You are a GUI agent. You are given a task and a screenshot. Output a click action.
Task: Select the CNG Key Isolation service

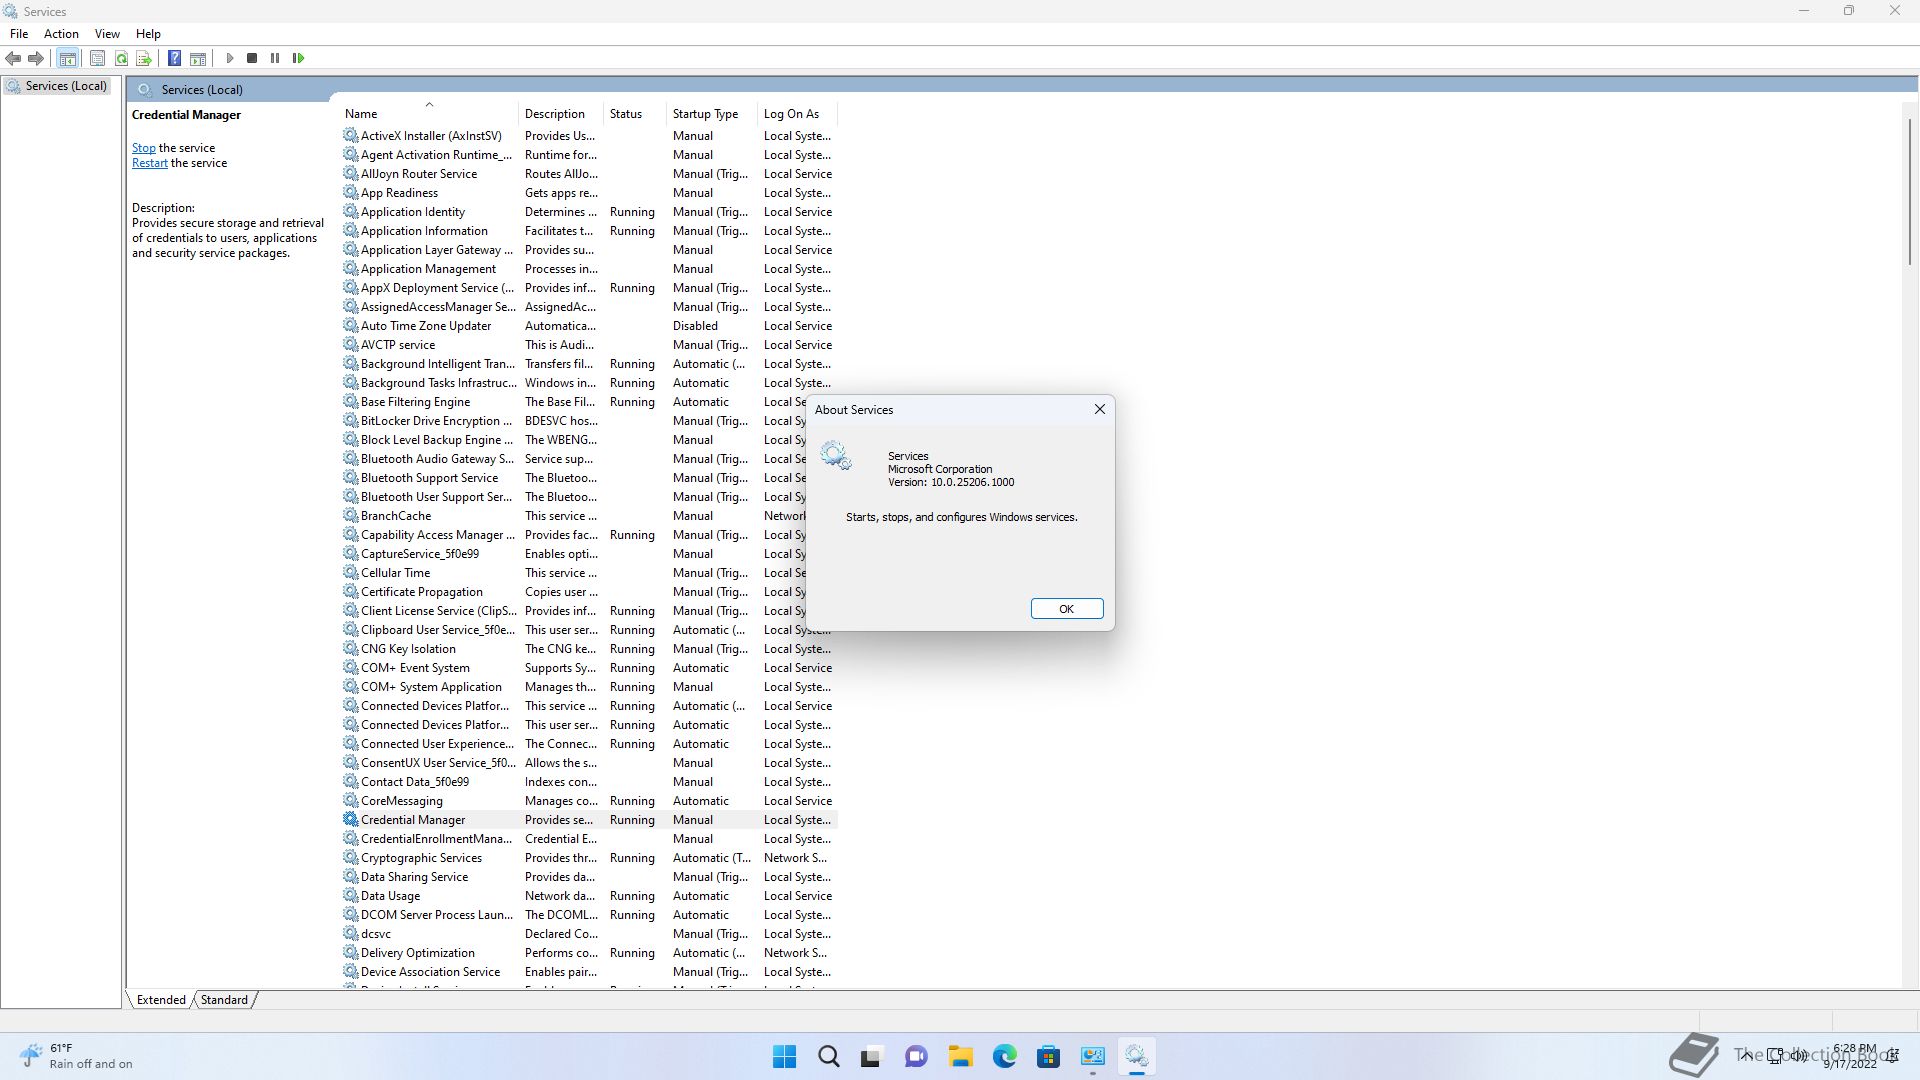point(589,649)
